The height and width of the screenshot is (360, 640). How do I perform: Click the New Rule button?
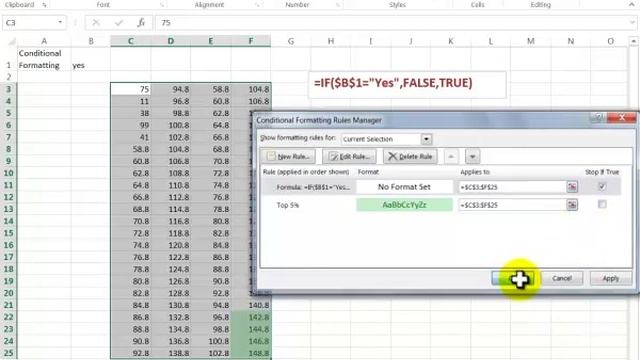point(288,156)
